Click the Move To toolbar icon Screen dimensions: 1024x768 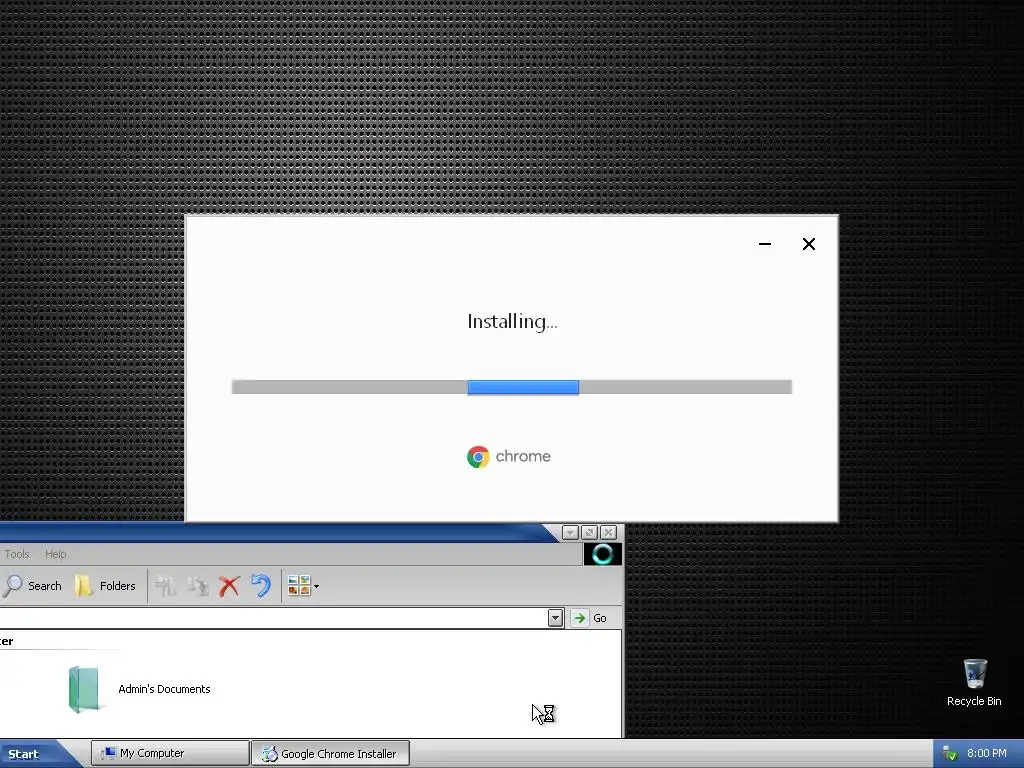166,586
